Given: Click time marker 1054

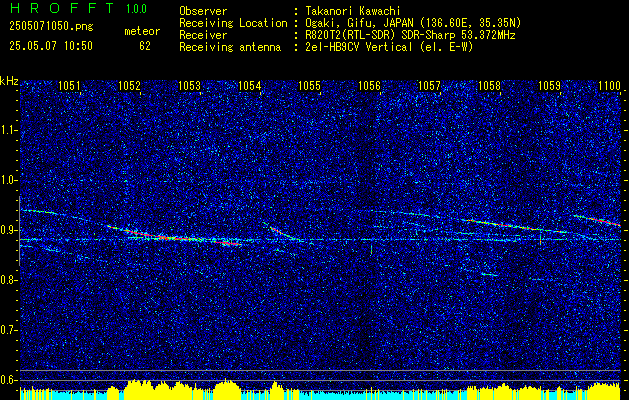Looking at the screenshot, I should click(250, 86).
